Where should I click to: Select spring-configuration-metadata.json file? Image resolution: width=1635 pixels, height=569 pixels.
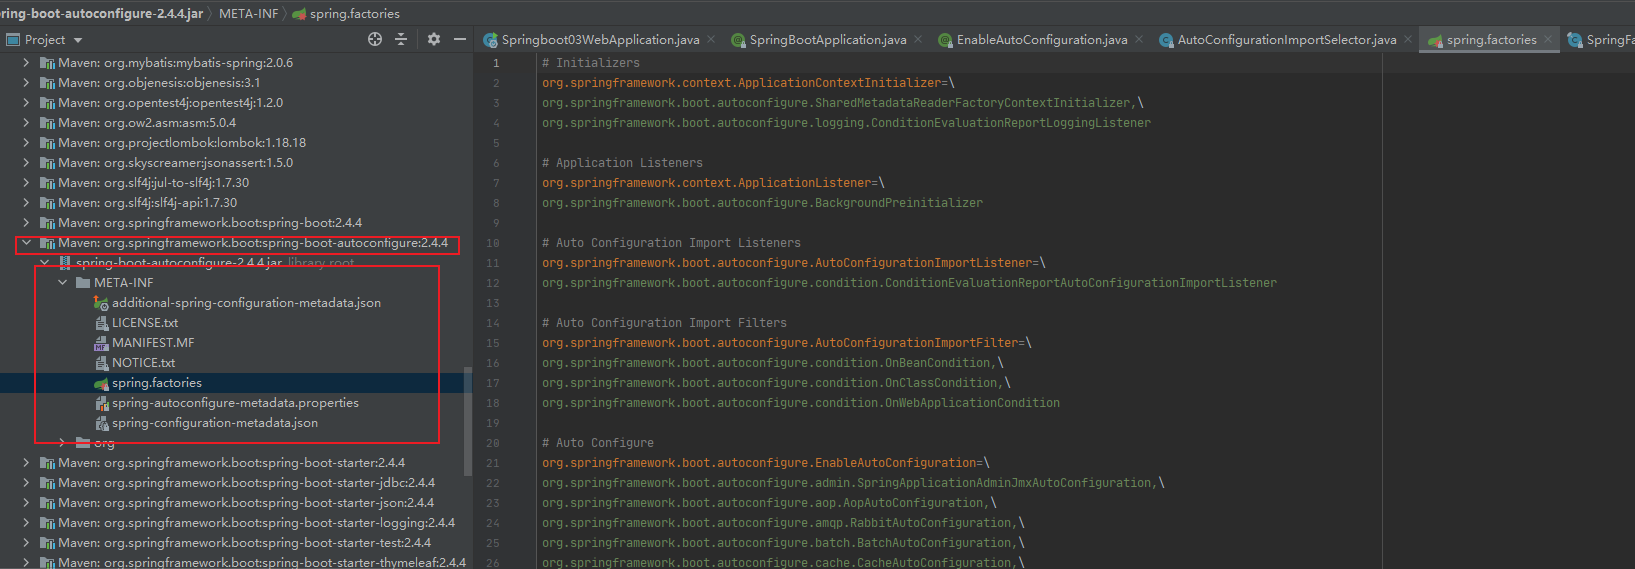point(215,422)
